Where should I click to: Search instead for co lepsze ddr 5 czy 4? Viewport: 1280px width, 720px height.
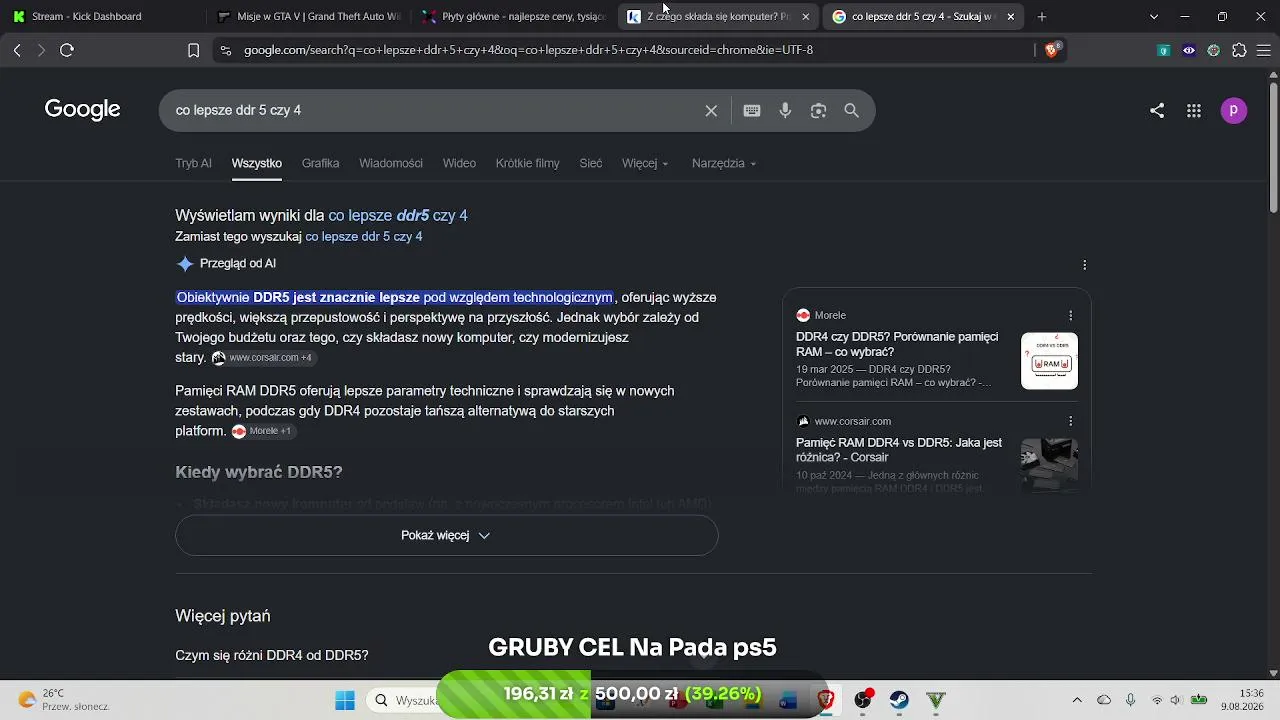[364, 237]
